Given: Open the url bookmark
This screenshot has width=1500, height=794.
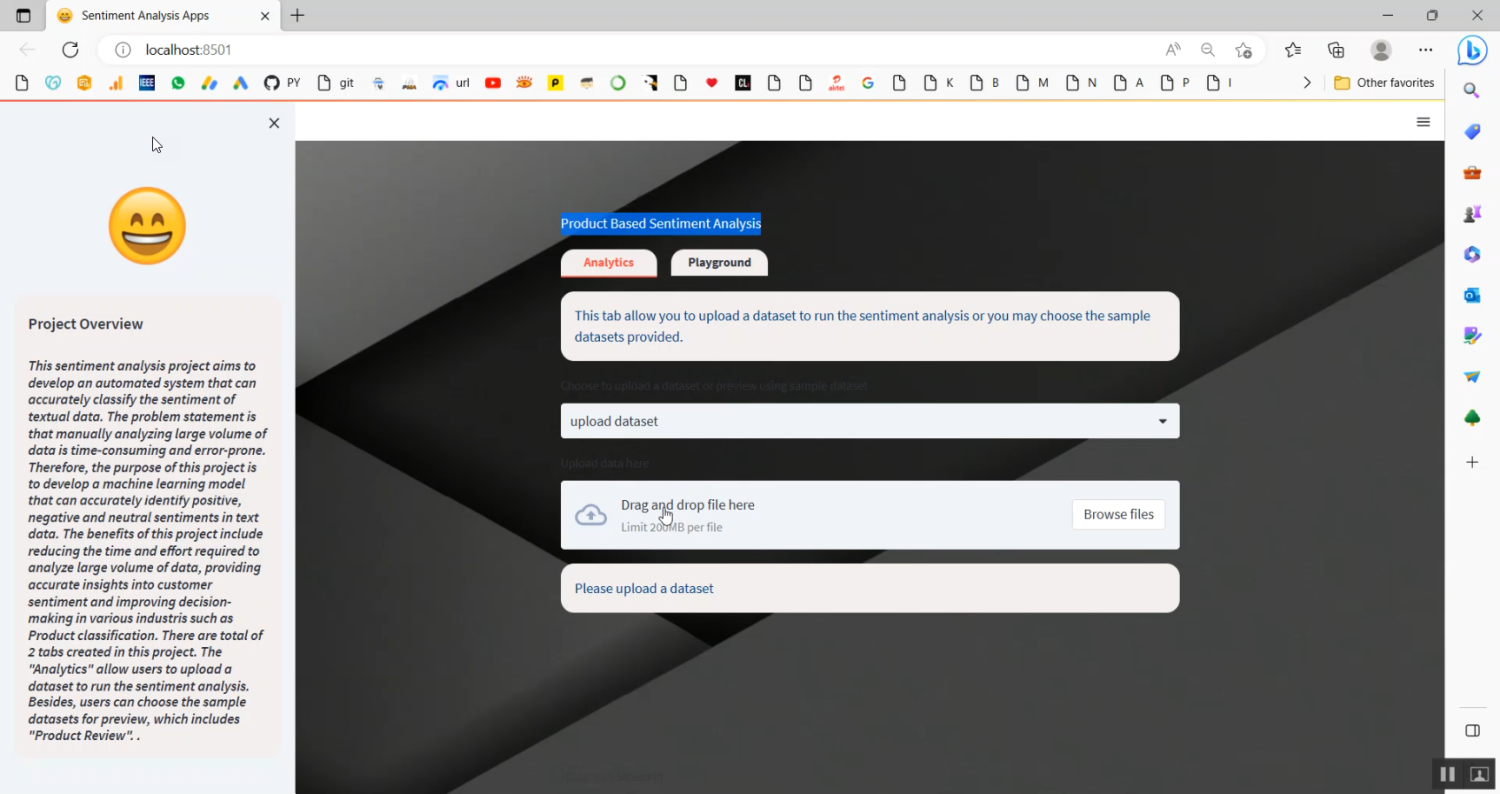Looking at the screenshot, I should pyautogui.click(x=451, y=83).
